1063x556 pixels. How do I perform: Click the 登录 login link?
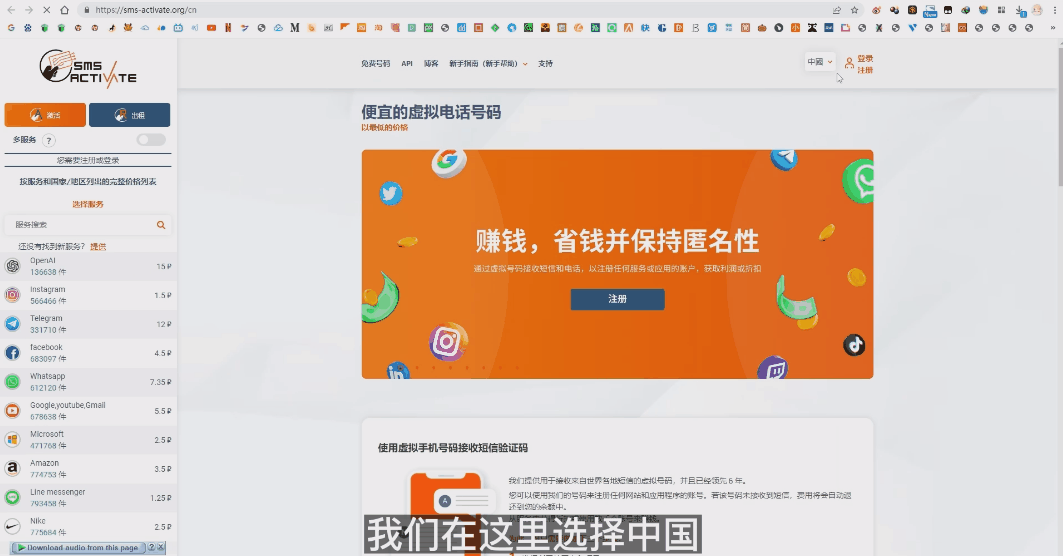pos(865,58)
